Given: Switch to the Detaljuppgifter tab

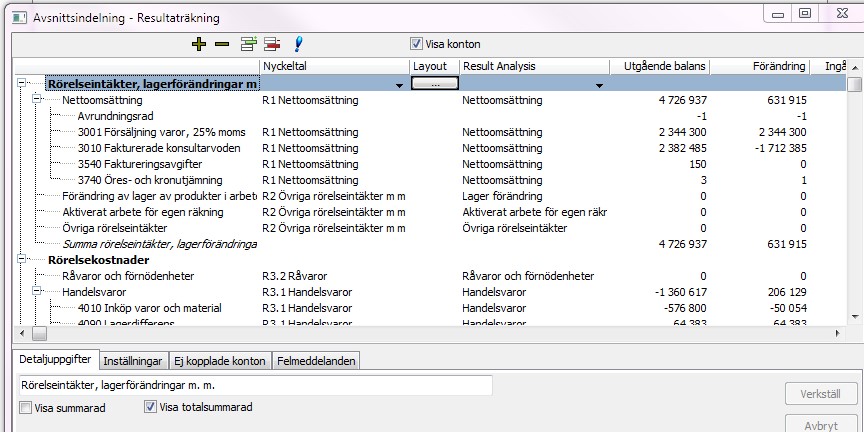Looking at the screenshot, I should (55, 359).
